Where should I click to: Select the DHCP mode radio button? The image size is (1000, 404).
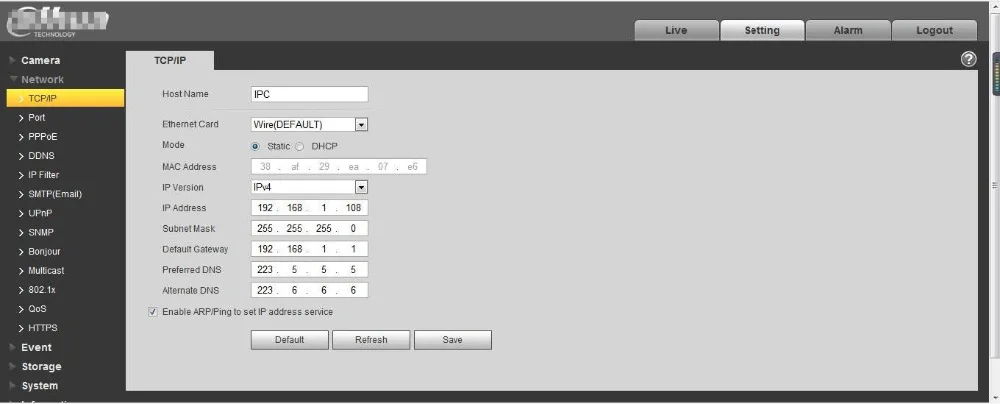click(300, 146)
